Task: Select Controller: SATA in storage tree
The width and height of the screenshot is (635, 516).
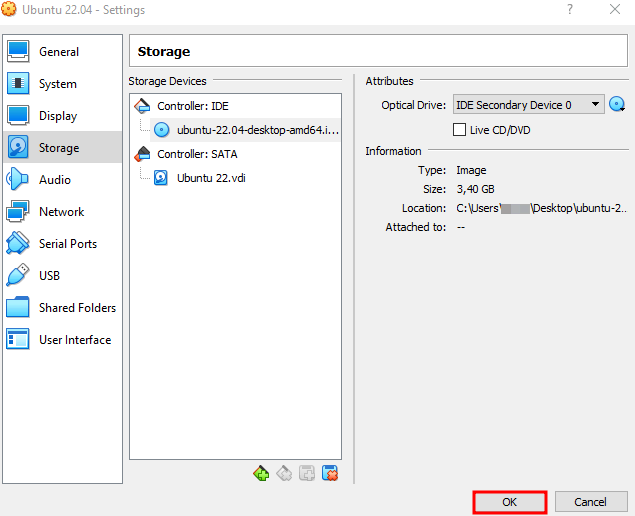Action: tap(197, 154)
